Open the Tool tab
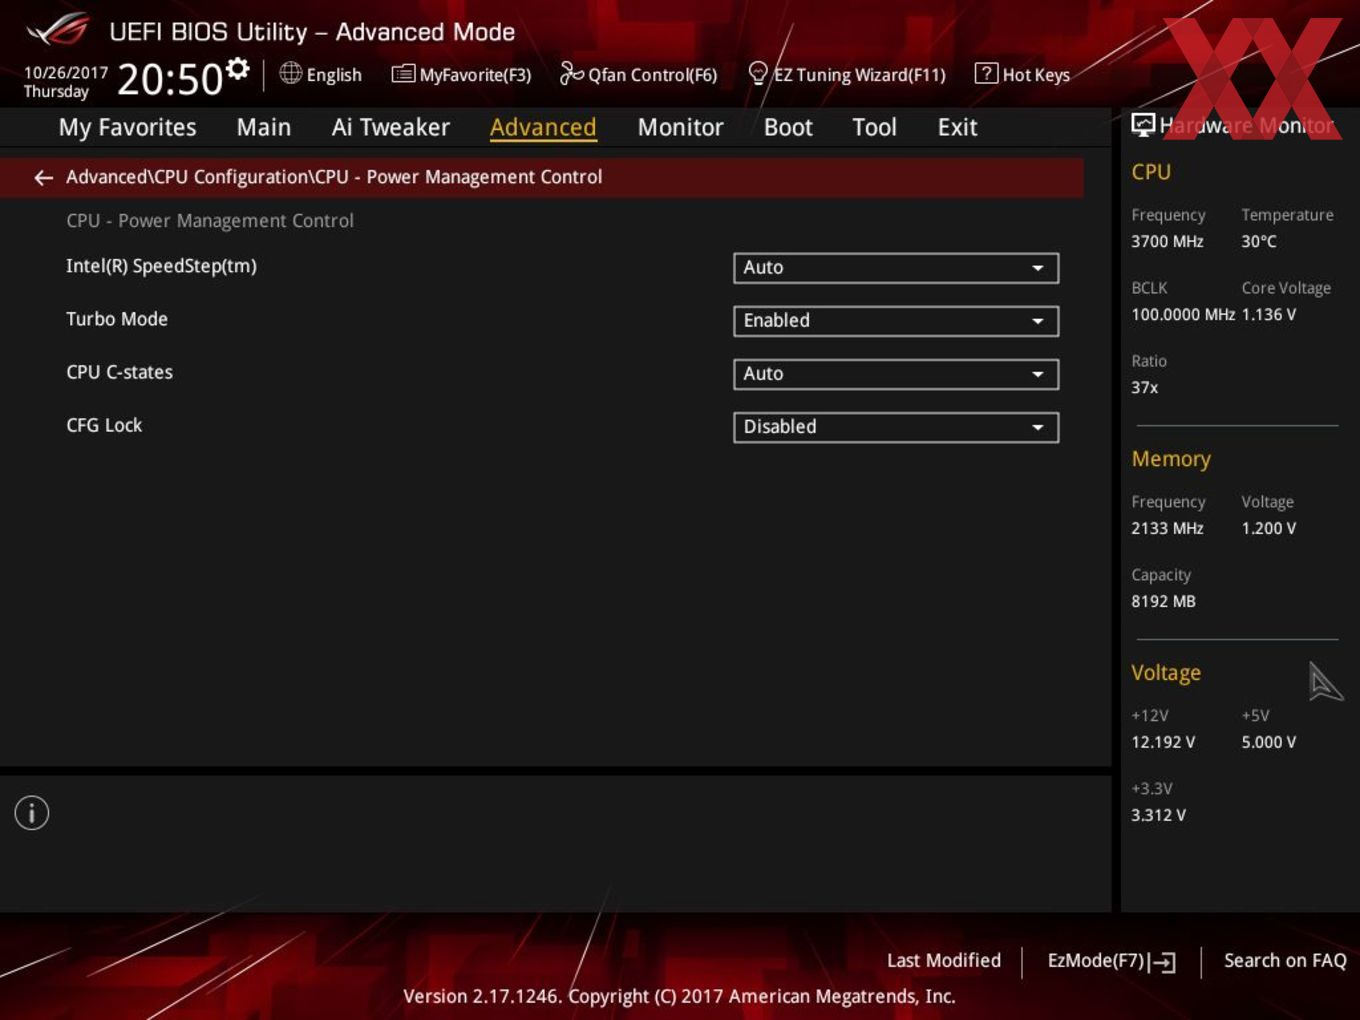Viewport: 1360px width, 1020px height. pyautogui.click(x=874, y=128)
